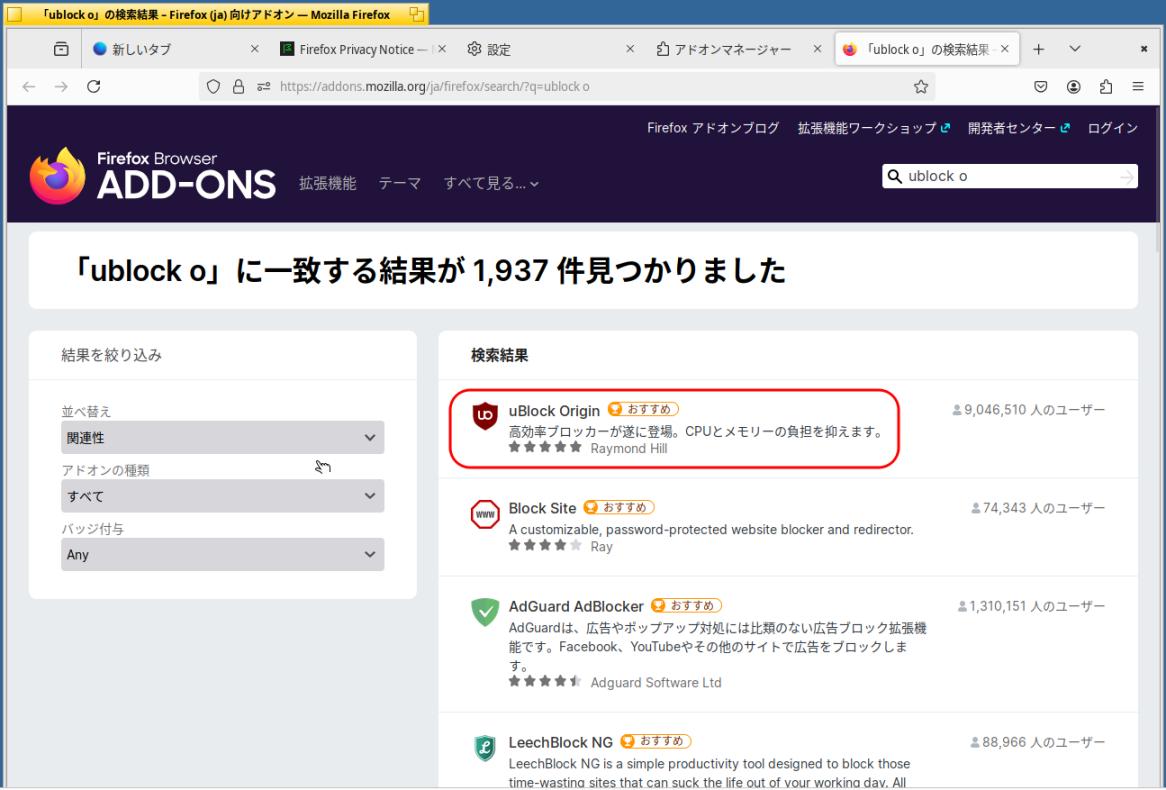Screen dimensions: 1166x790
Task: Click the uBlock Origin shield icon
Action: click(x=485, y=416)
